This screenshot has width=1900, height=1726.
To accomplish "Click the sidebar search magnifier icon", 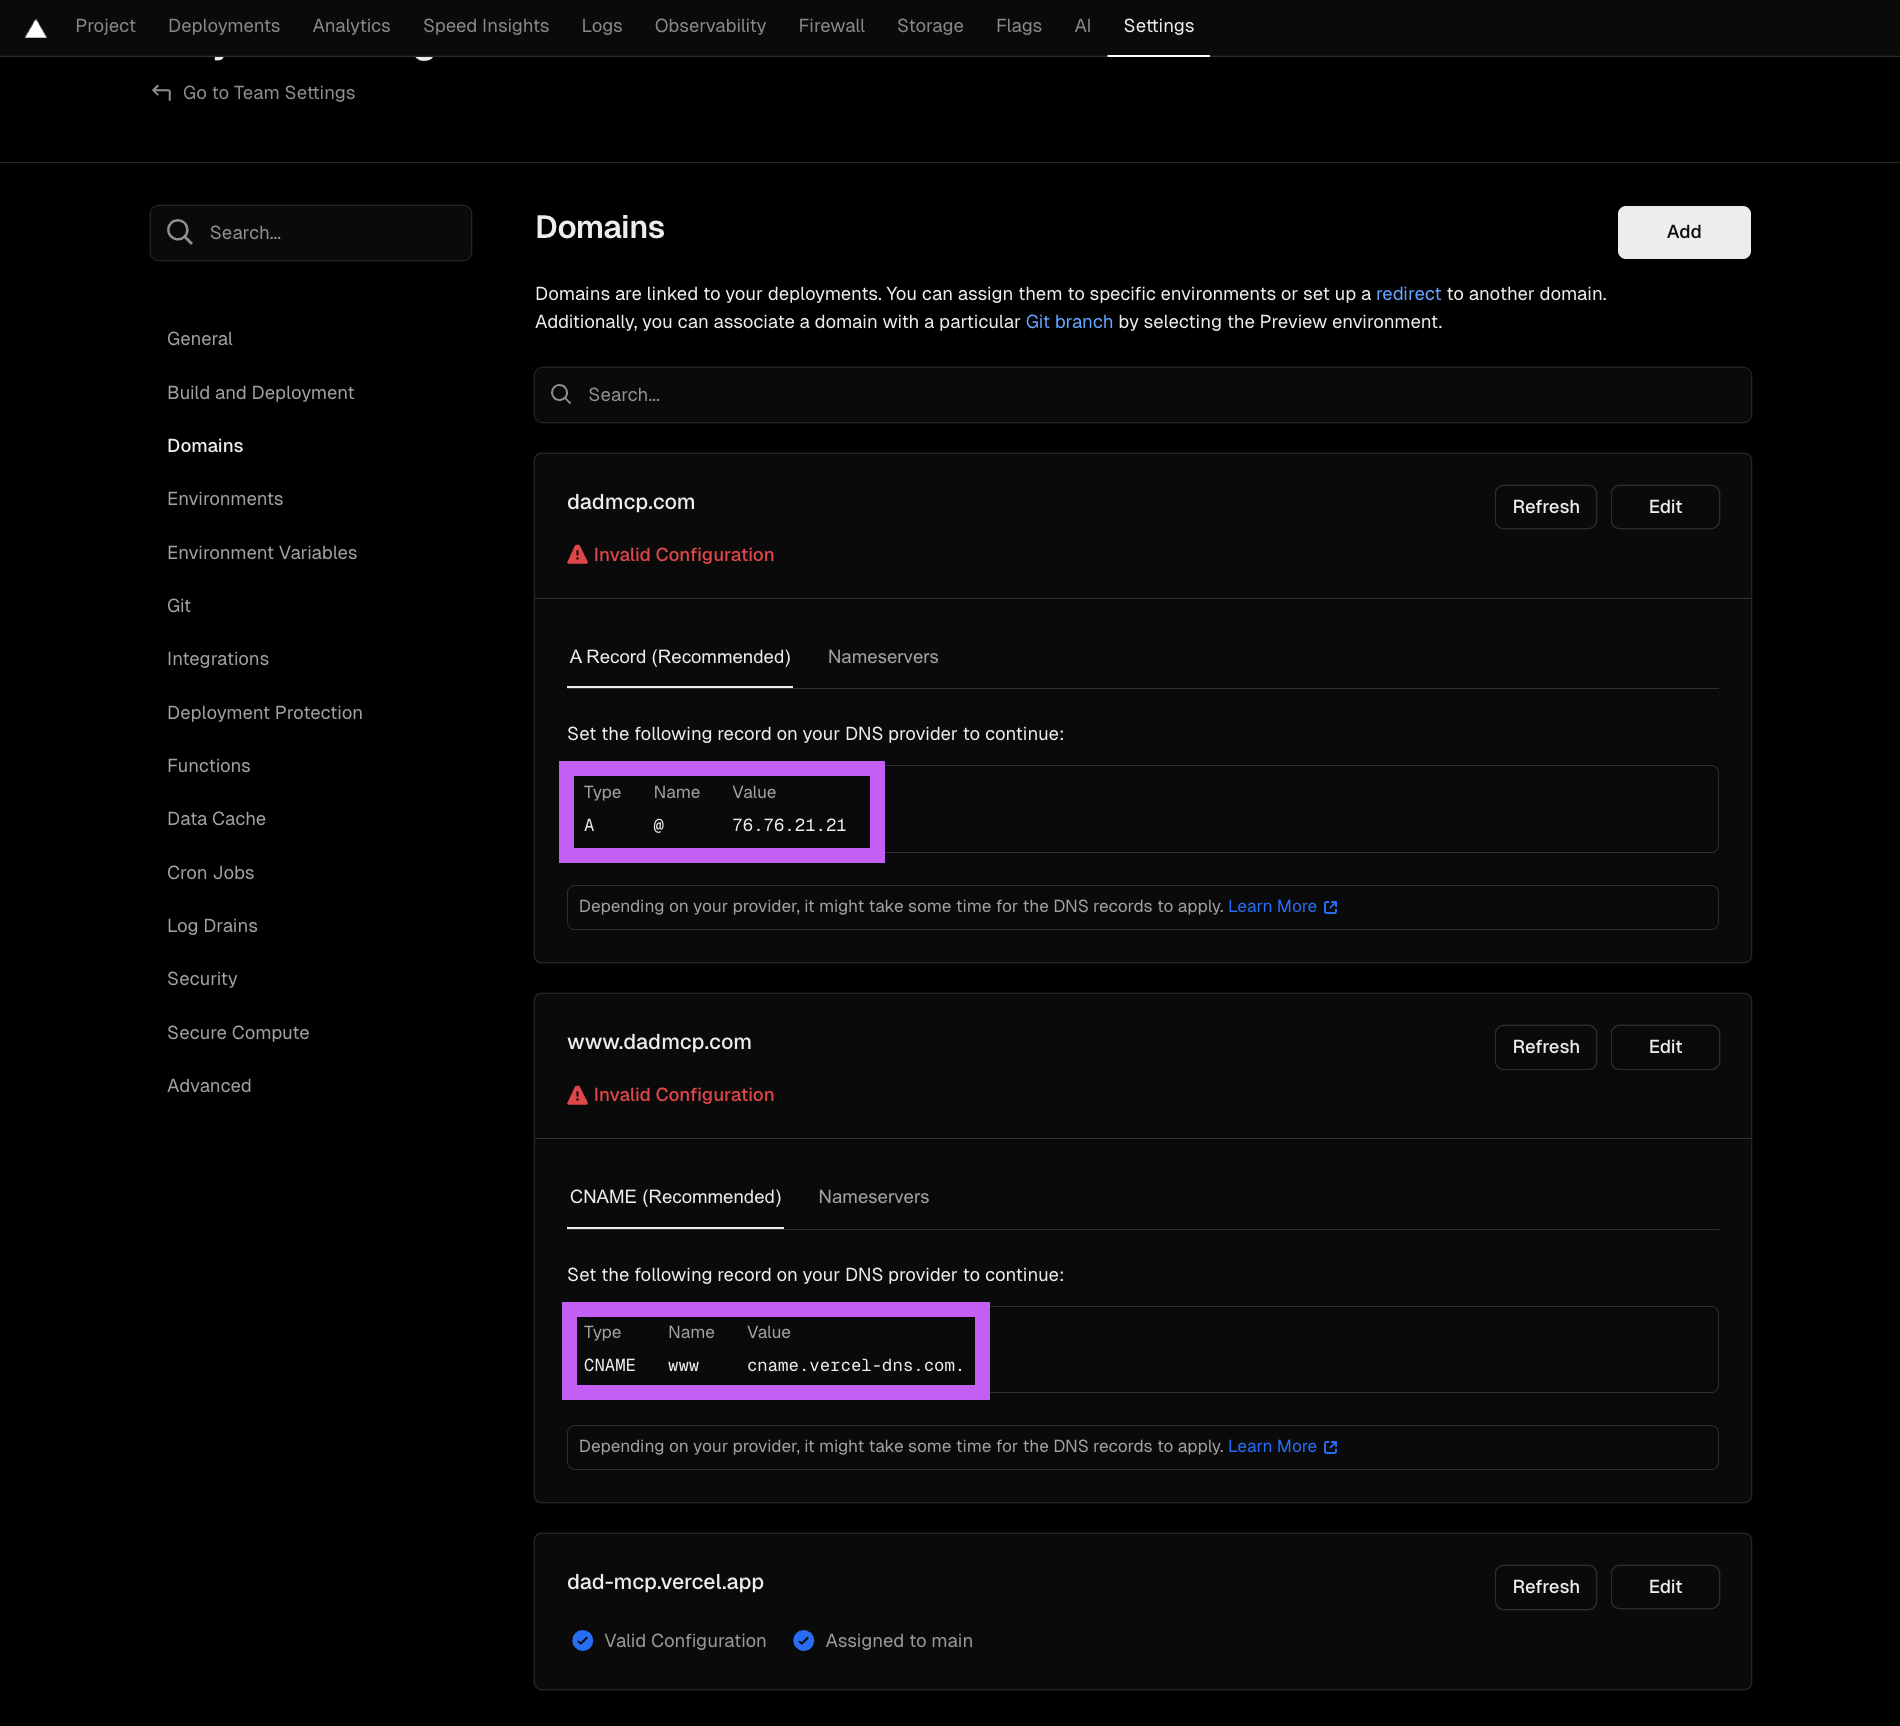I will coord(180,232).
